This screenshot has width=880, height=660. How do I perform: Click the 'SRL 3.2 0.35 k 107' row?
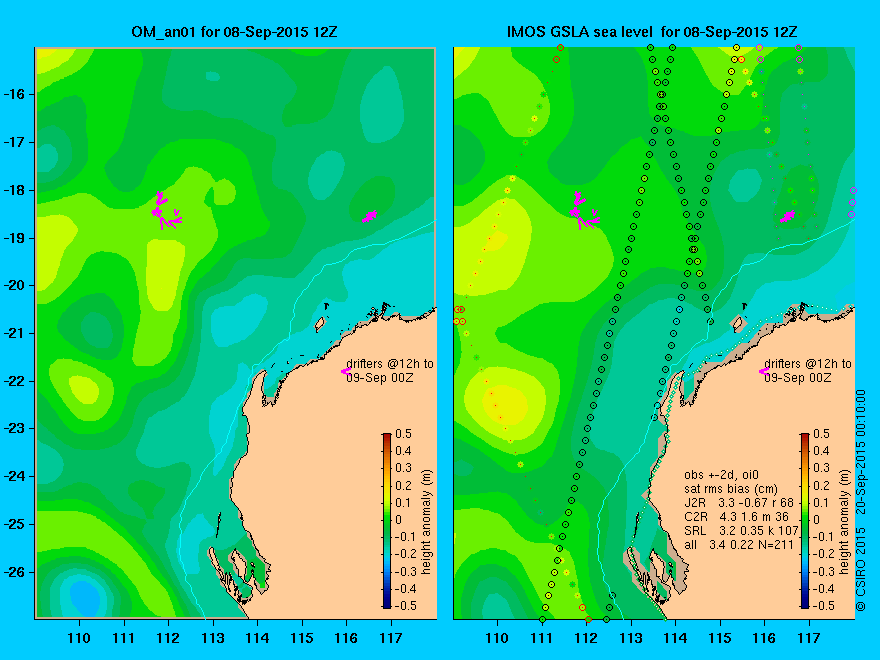pyautogui.click(x=741, y=530)
